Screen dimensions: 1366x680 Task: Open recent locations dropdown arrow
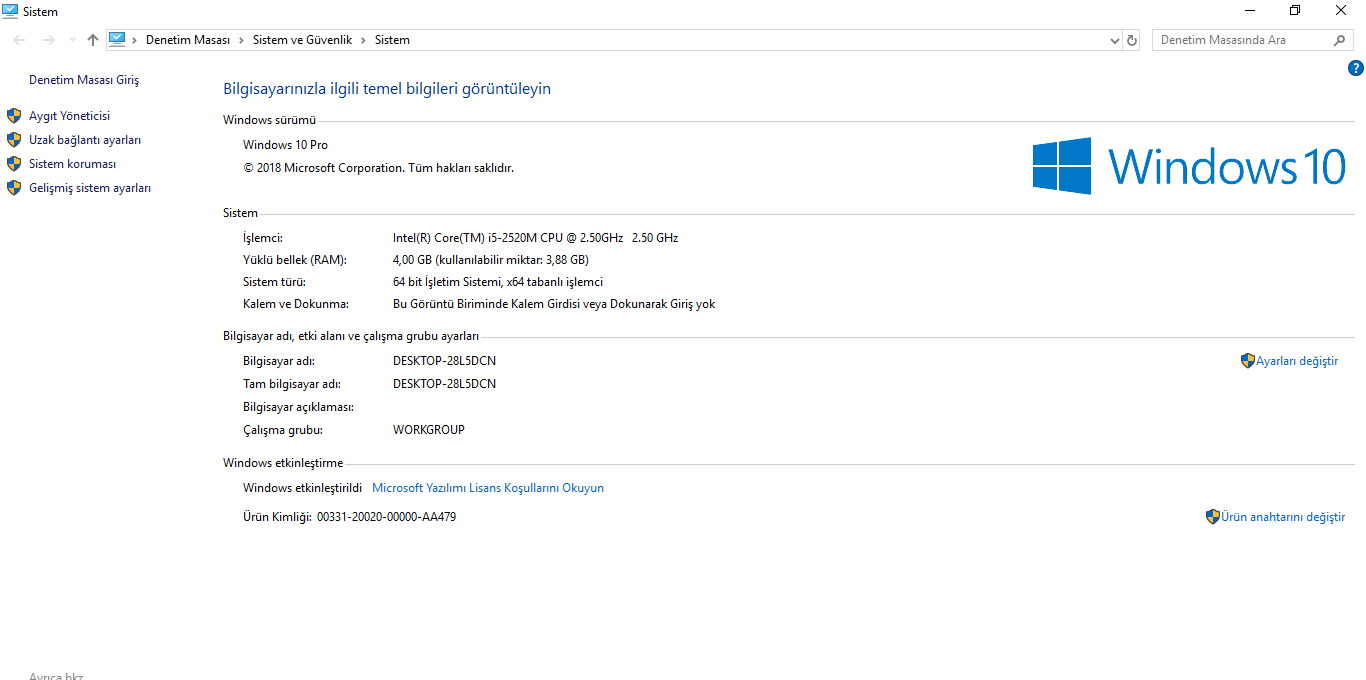pyautogui.click(x=72, y=40)
